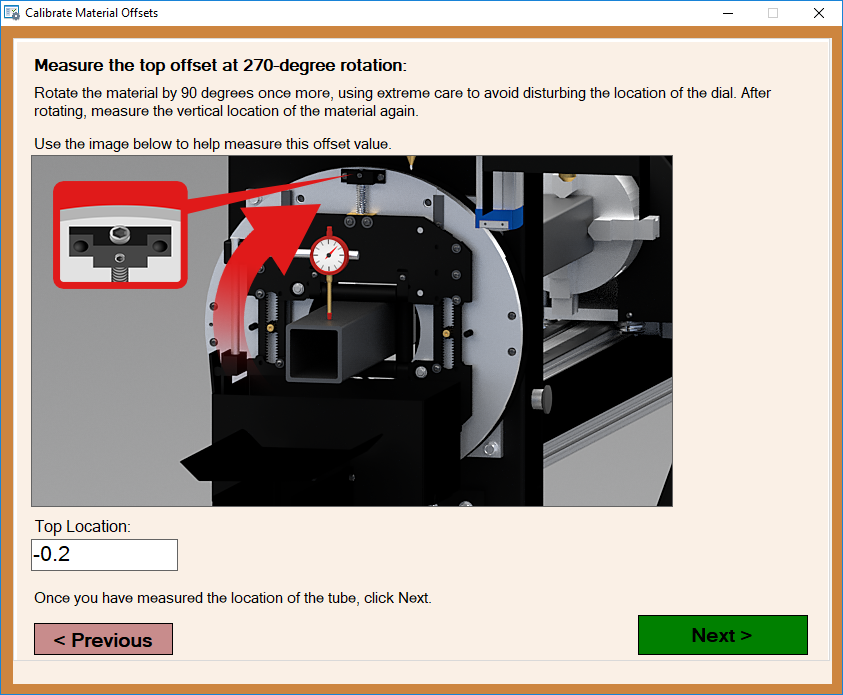Click the Next button
The height and width of the screenshot is (695, 843).
(723, 635)
